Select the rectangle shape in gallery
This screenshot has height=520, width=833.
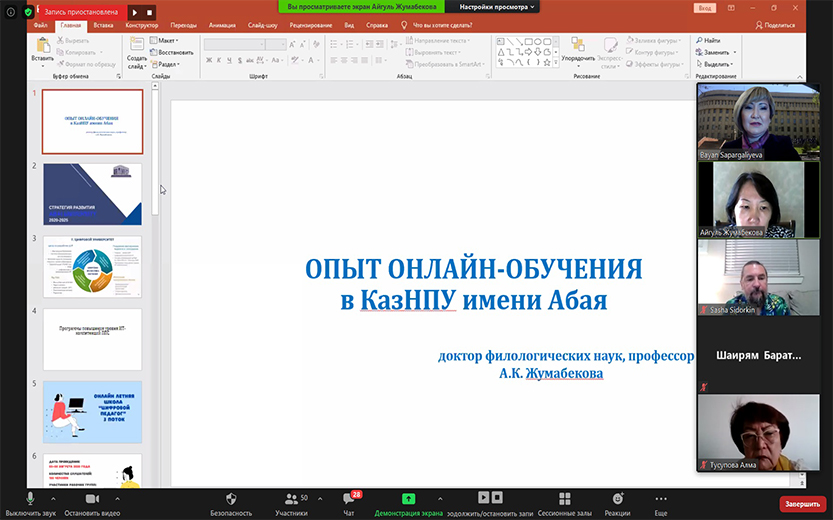[x=529, y=41]
